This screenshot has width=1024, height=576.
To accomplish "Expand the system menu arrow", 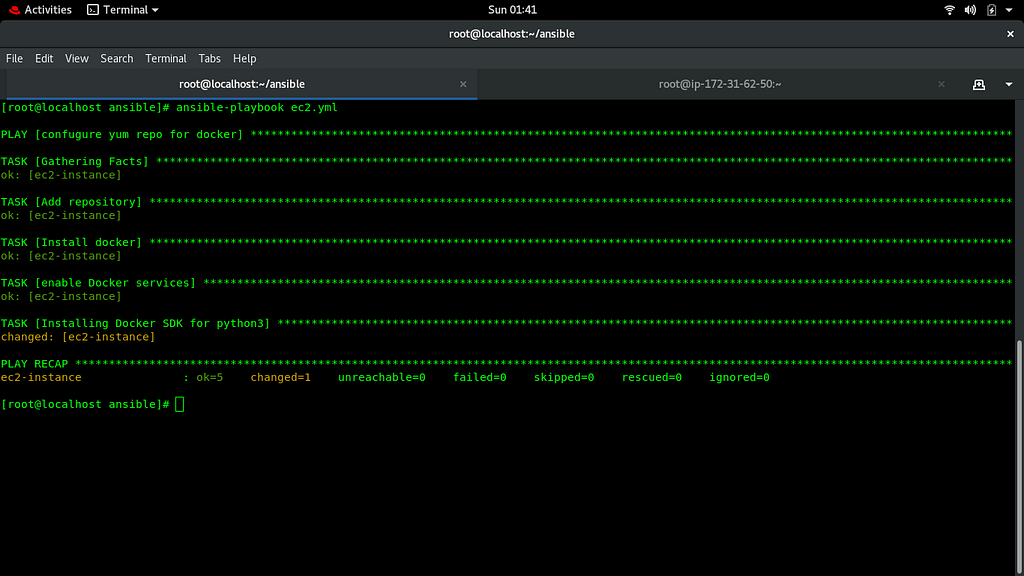I will tap(1009, 10).
